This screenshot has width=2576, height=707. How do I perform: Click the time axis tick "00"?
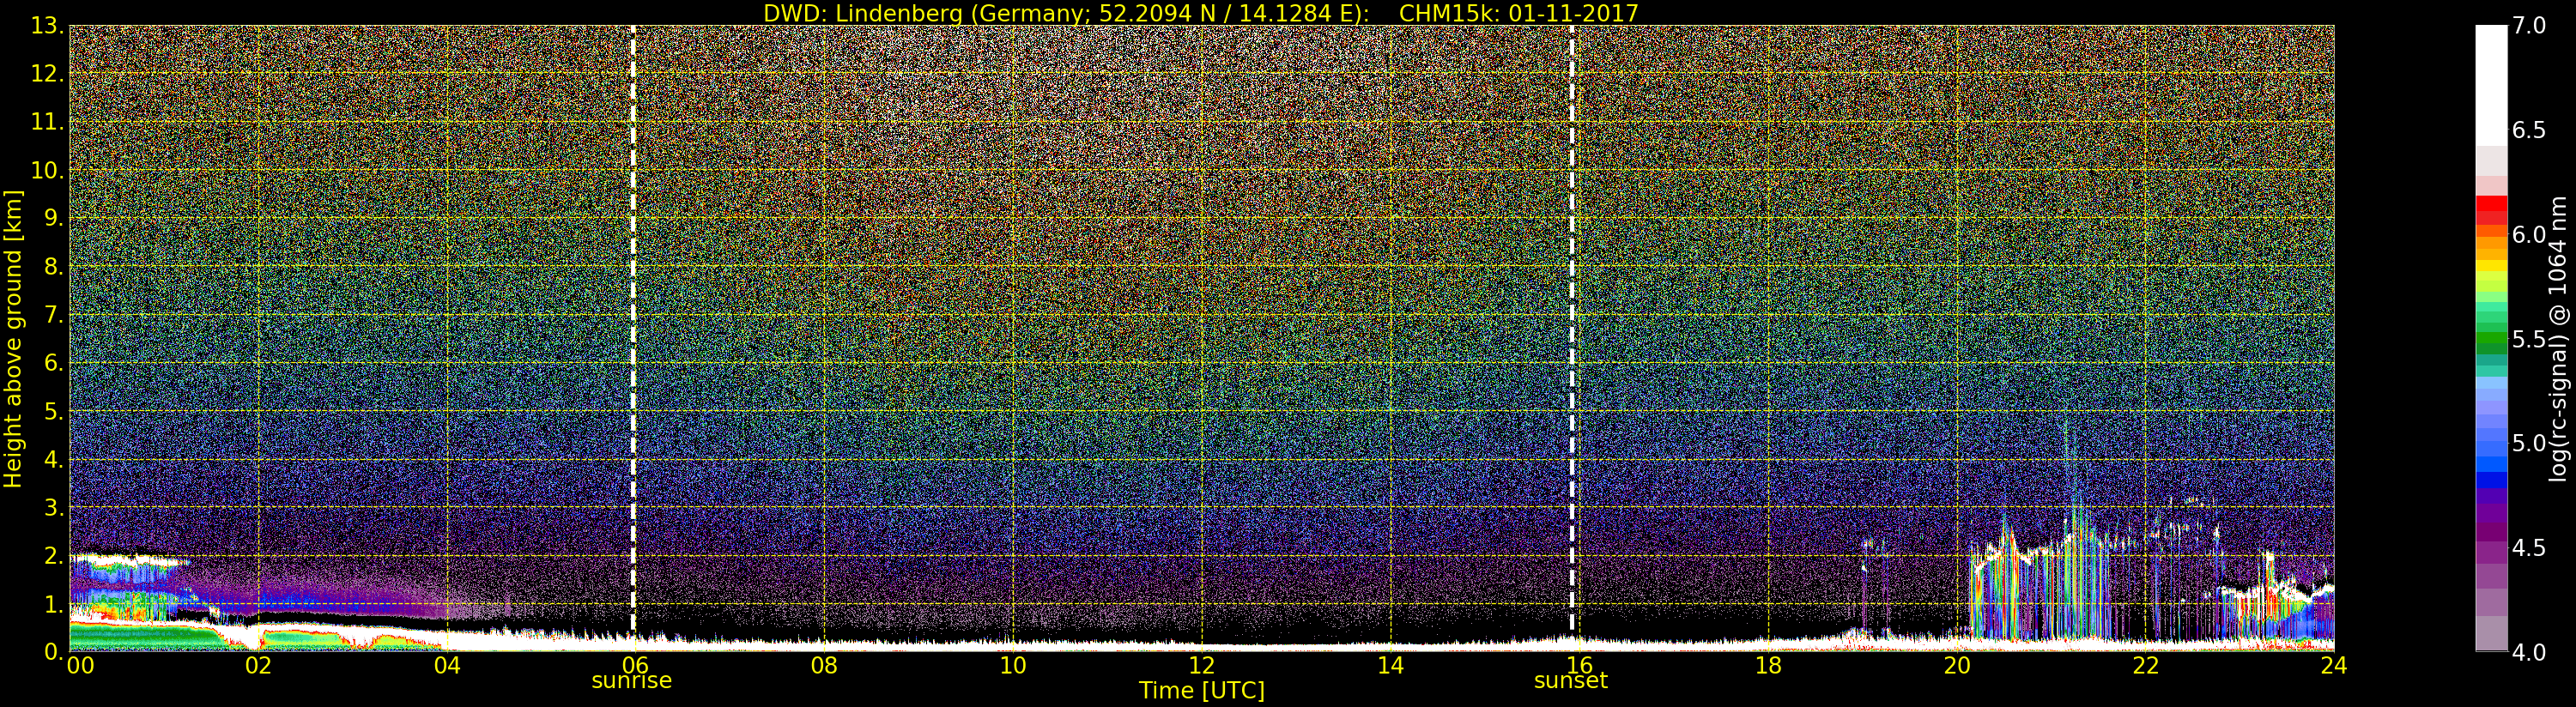click(x=80, y=666)
